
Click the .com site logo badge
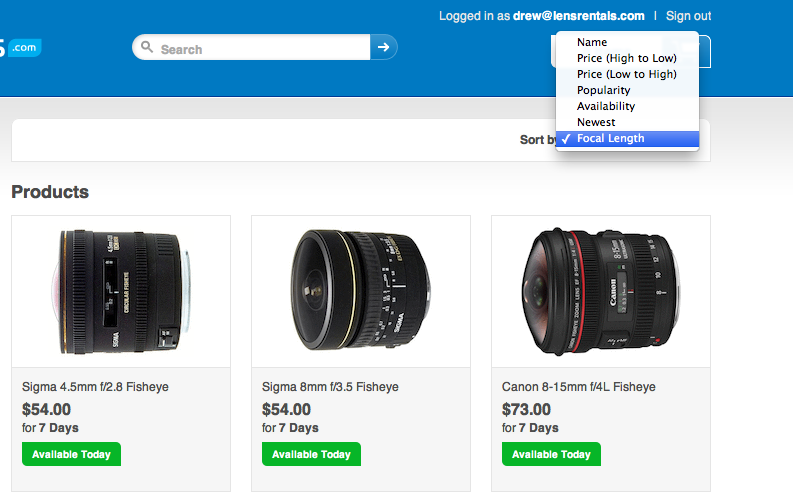[22, 47]
